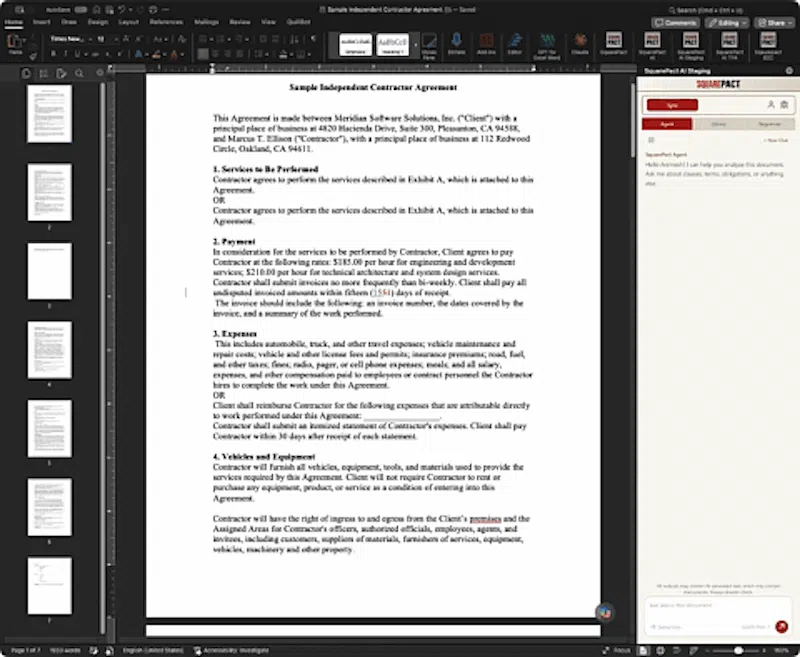Open the Share dropdown button

click(774, 23)
